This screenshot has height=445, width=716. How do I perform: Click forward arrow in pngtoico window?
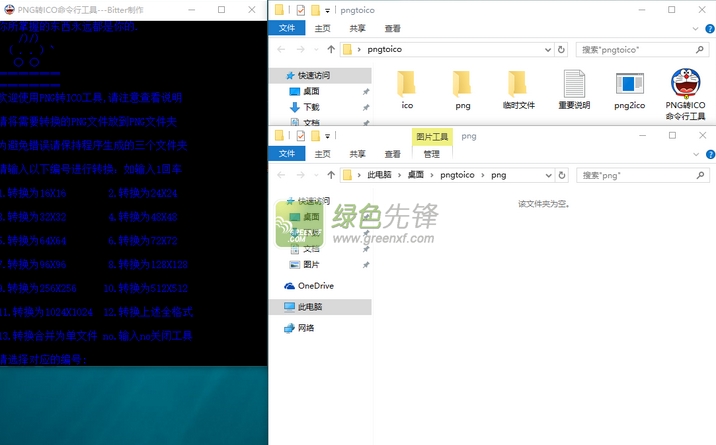tap(300, 49)
